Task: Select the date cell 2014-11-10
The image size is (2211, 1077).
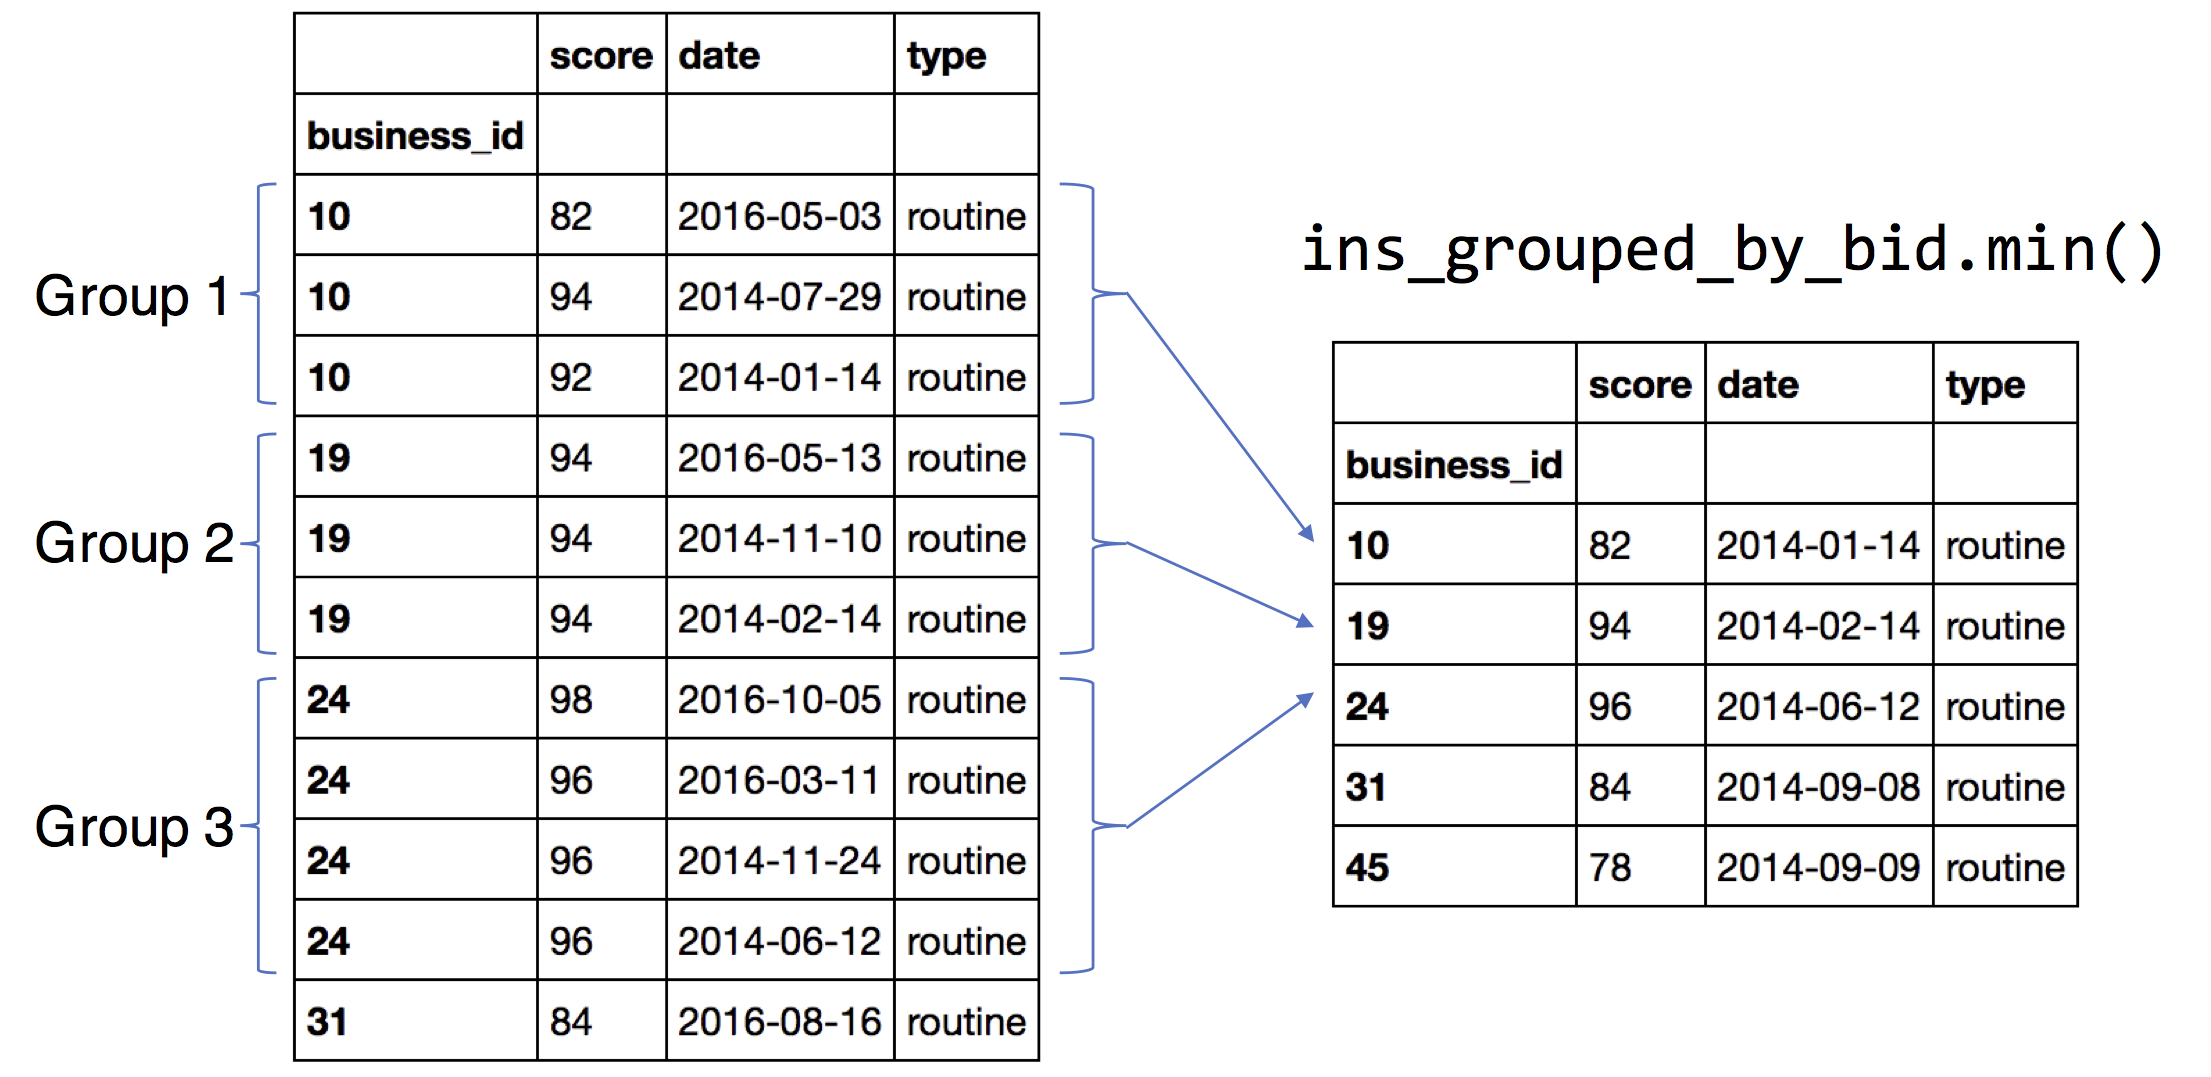Action: tap(778, 539)
